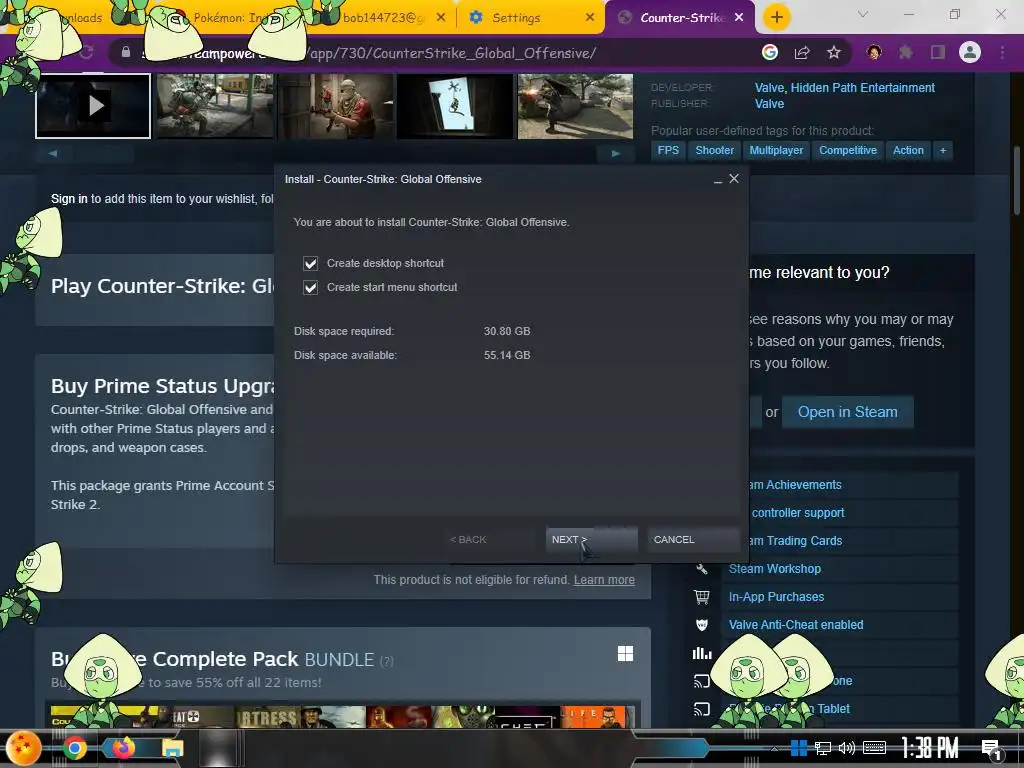
Task: Open the extensions puzzle icon
Action: point(906,53)
